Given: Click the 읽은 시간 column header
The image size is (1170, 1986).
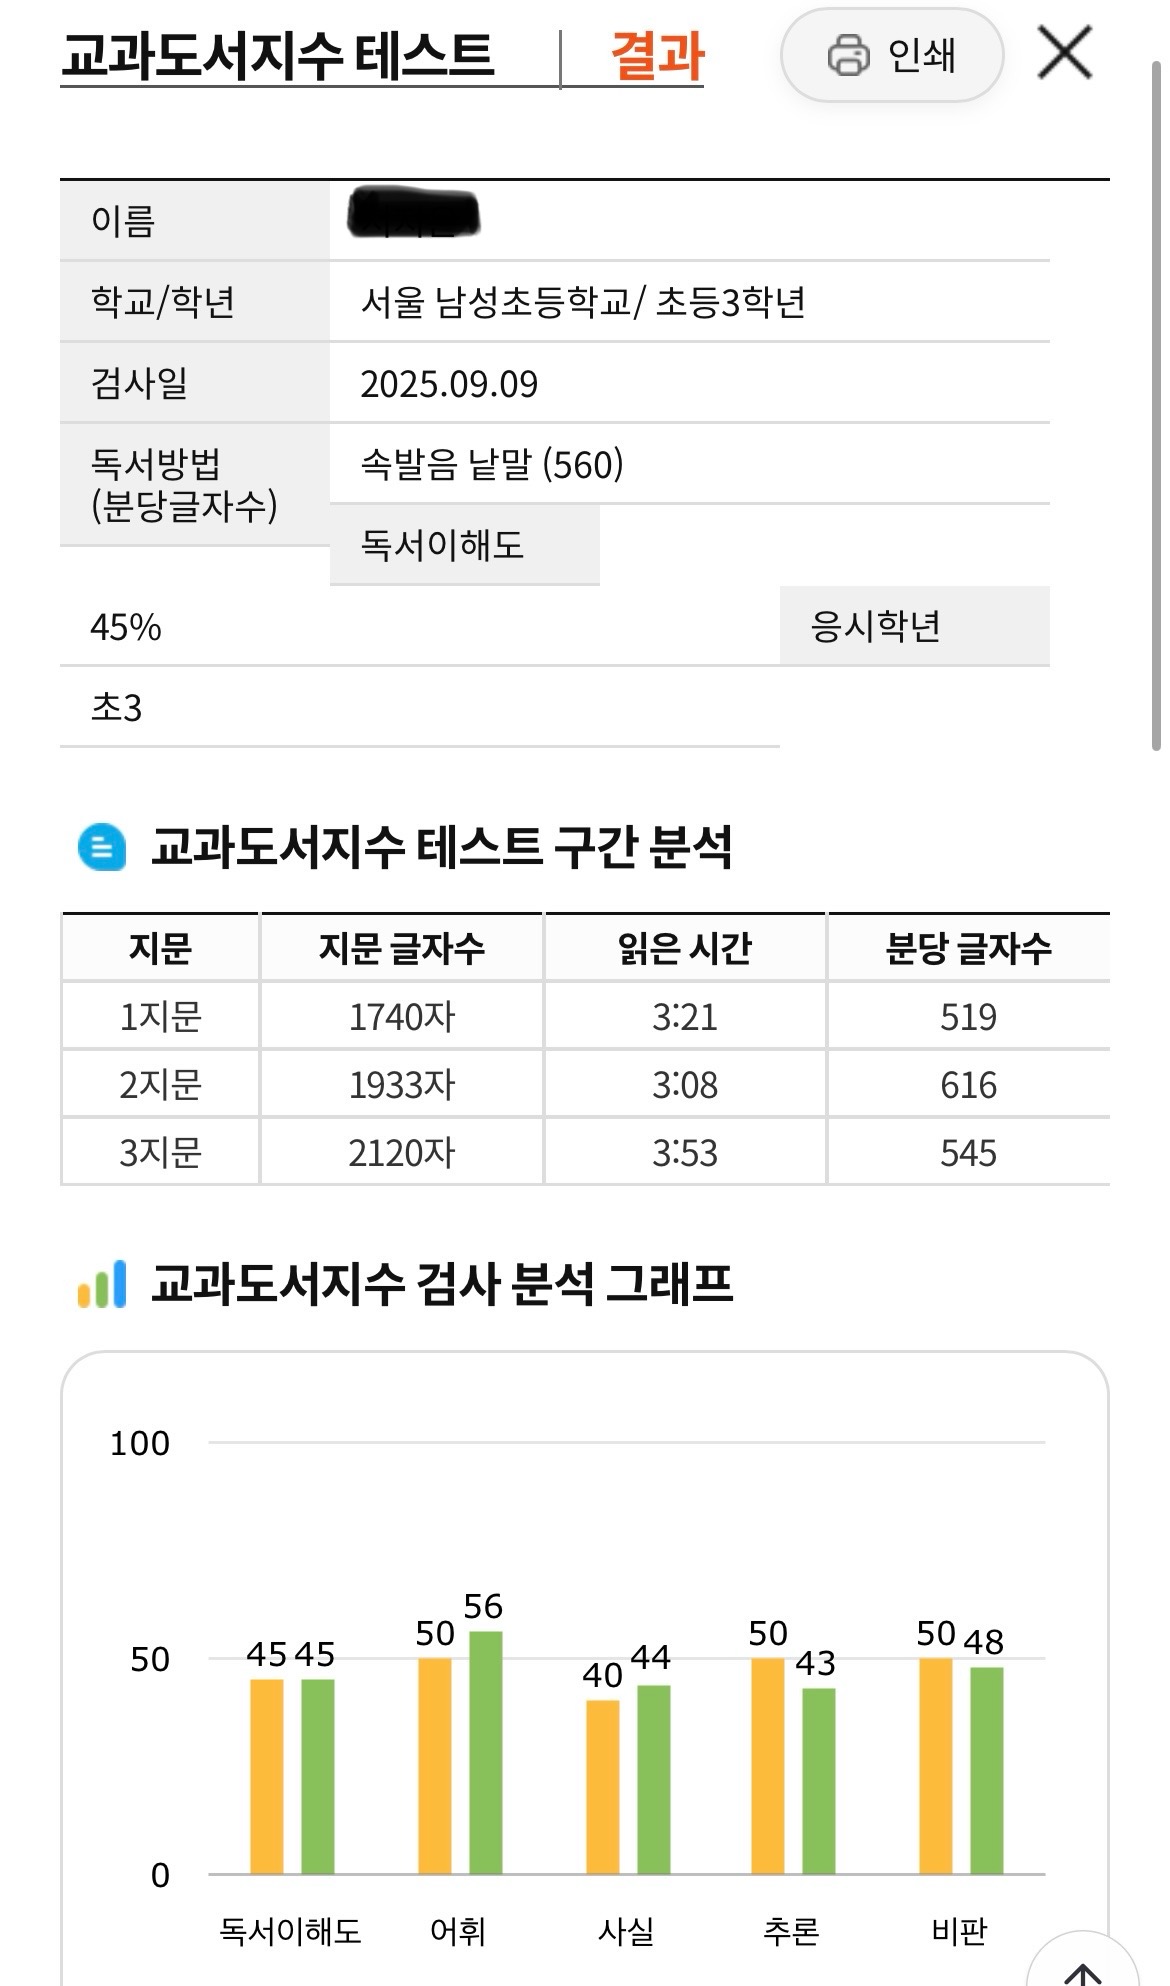Looking at the screenshot, I should coord(685,948).
